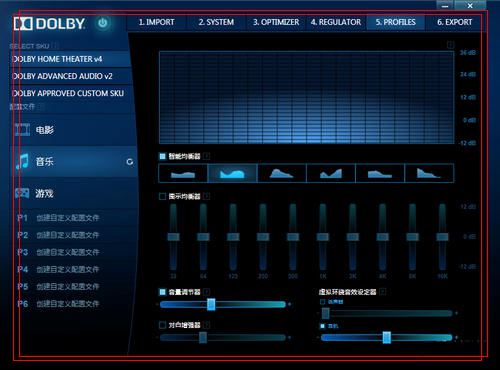Enable the 图示均衡器 checkbox
The width and height of the screenshot is (500, 370).
(163, 196)
